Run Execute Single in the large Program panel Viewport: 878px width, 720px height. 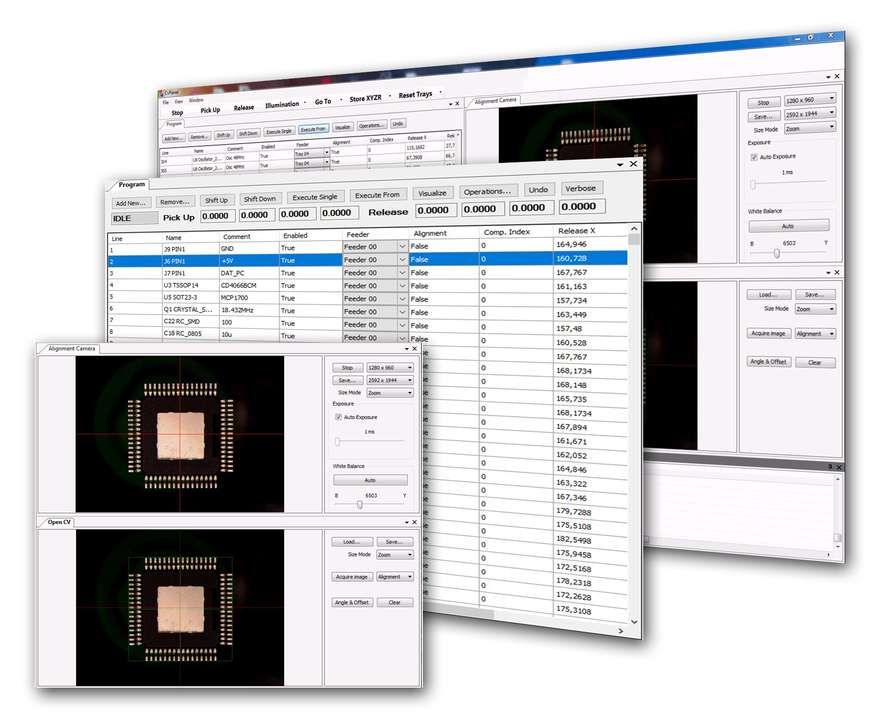[315, 197]
